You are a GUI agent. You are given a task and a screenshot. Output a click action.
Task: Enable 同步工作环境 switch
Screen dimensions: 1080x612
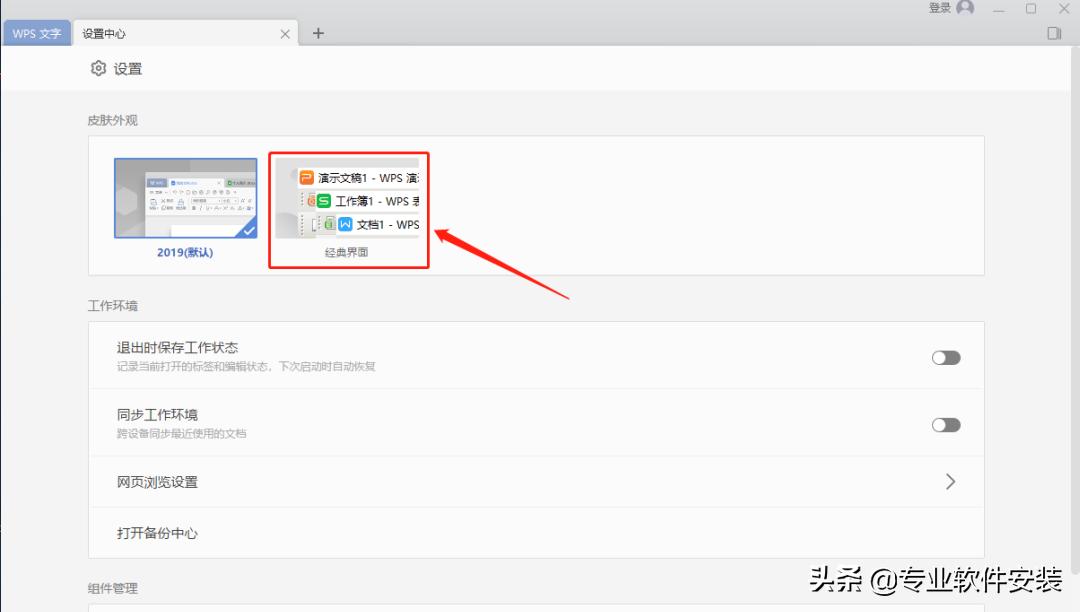[x=946, y=425]
